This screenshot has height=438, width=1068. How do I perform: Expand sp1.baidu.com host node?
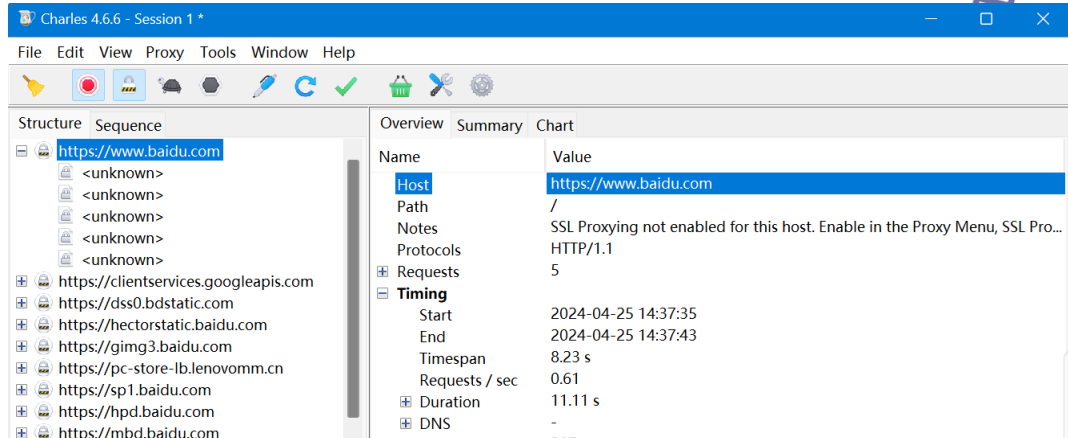click(22, 390)
